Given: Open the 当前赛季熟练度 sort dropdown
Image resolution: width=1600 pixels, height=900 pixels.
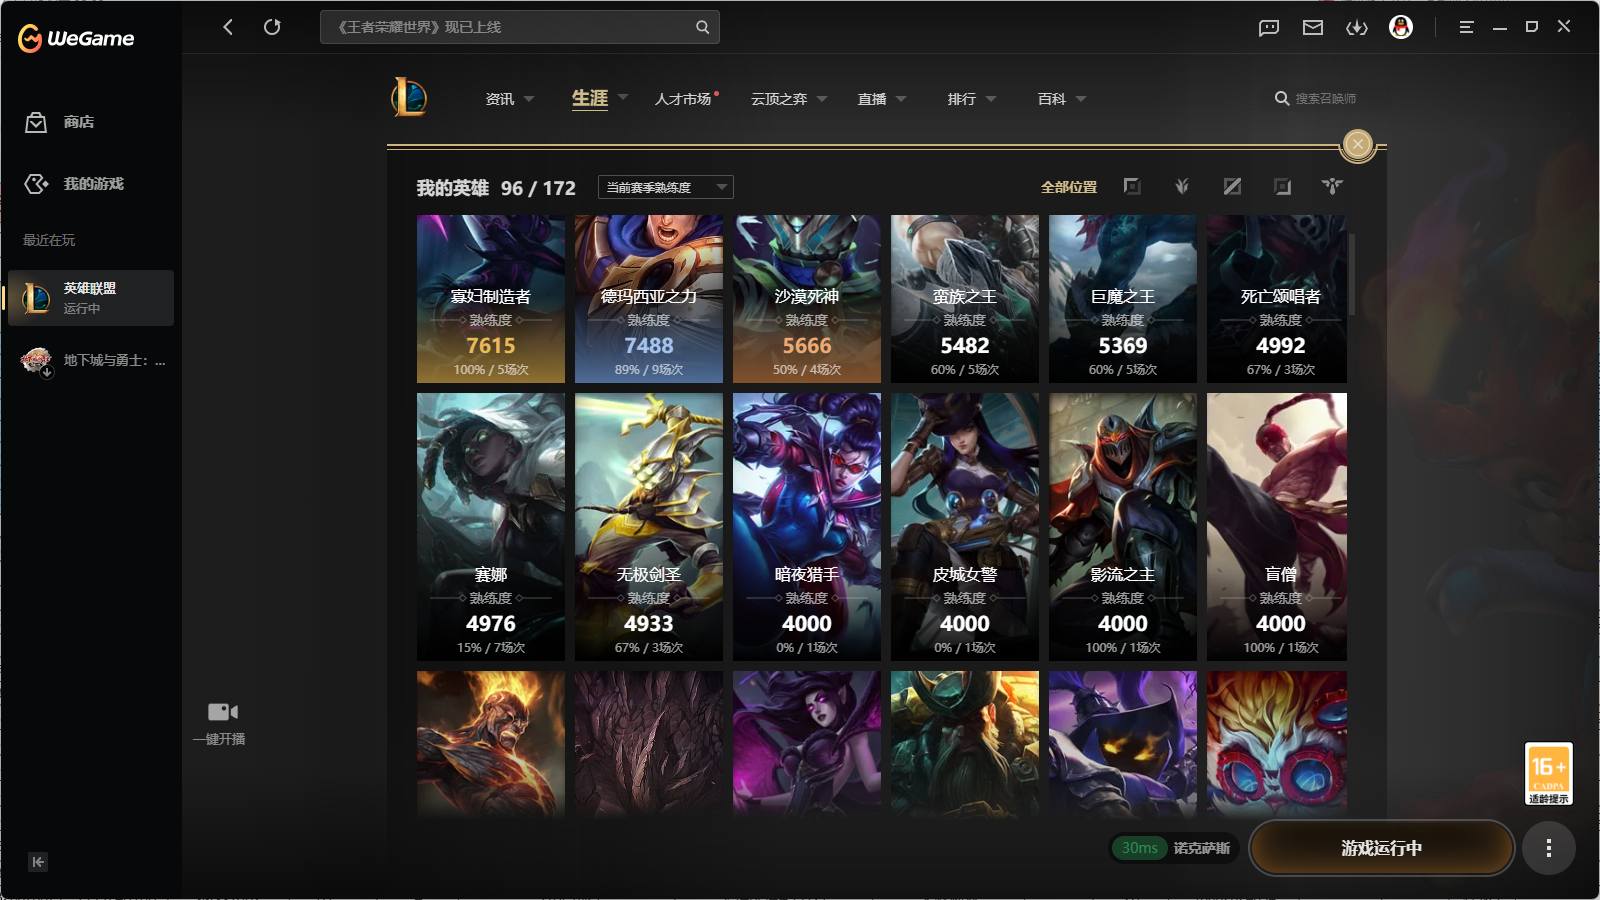Looking at the screenshot, I should tap(666, 187).
